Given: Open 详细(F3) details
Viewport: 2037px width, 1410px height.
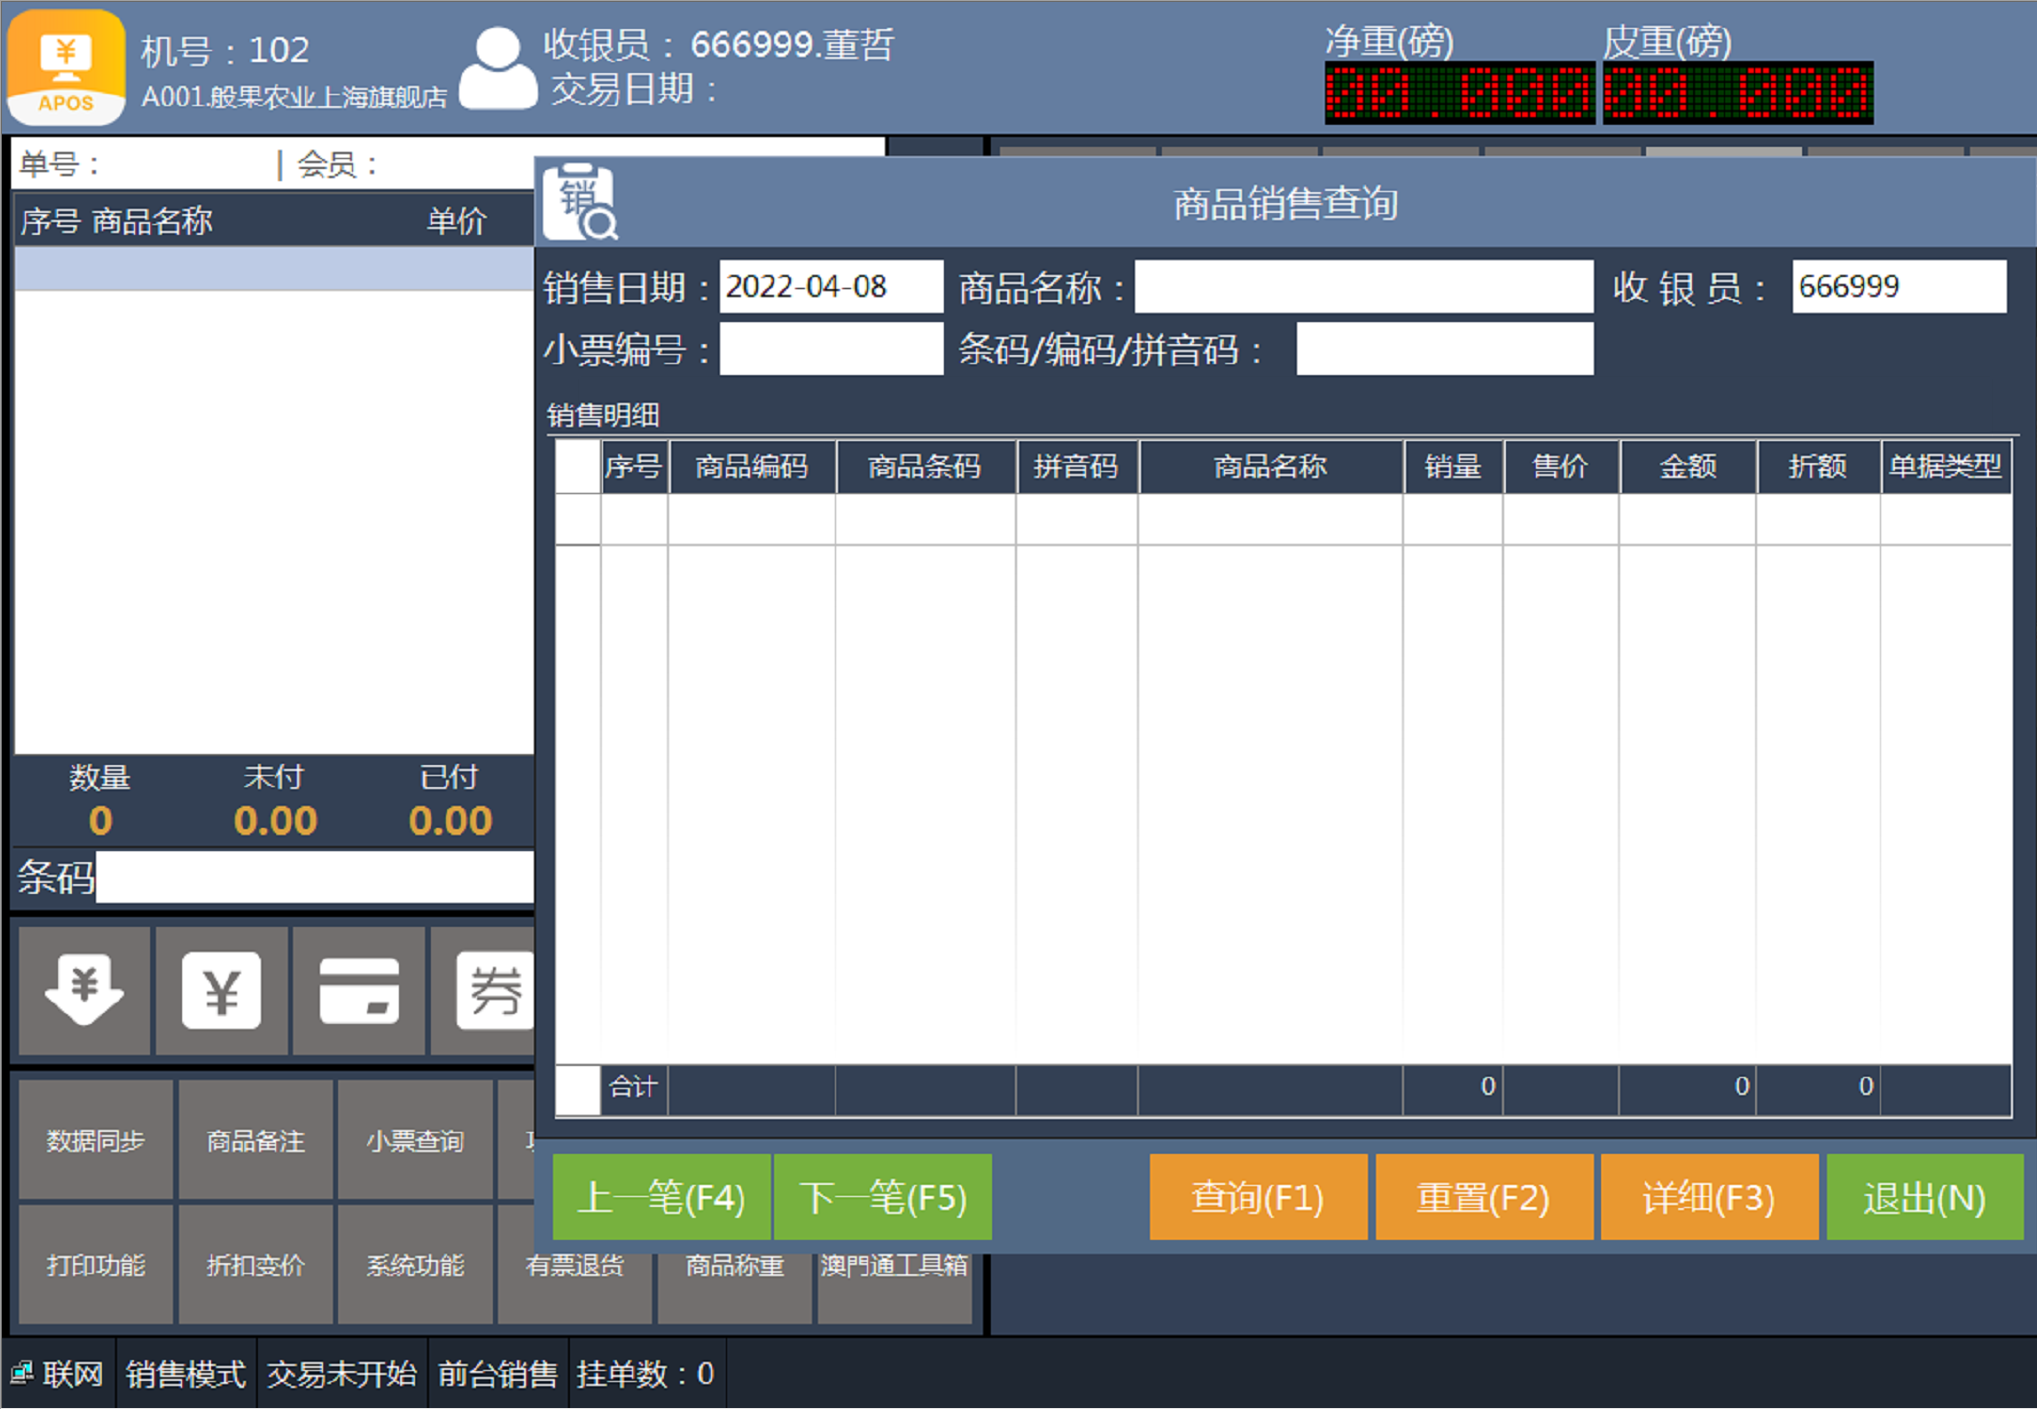Looking at the screenshot, I should tap(1708, 1197).
